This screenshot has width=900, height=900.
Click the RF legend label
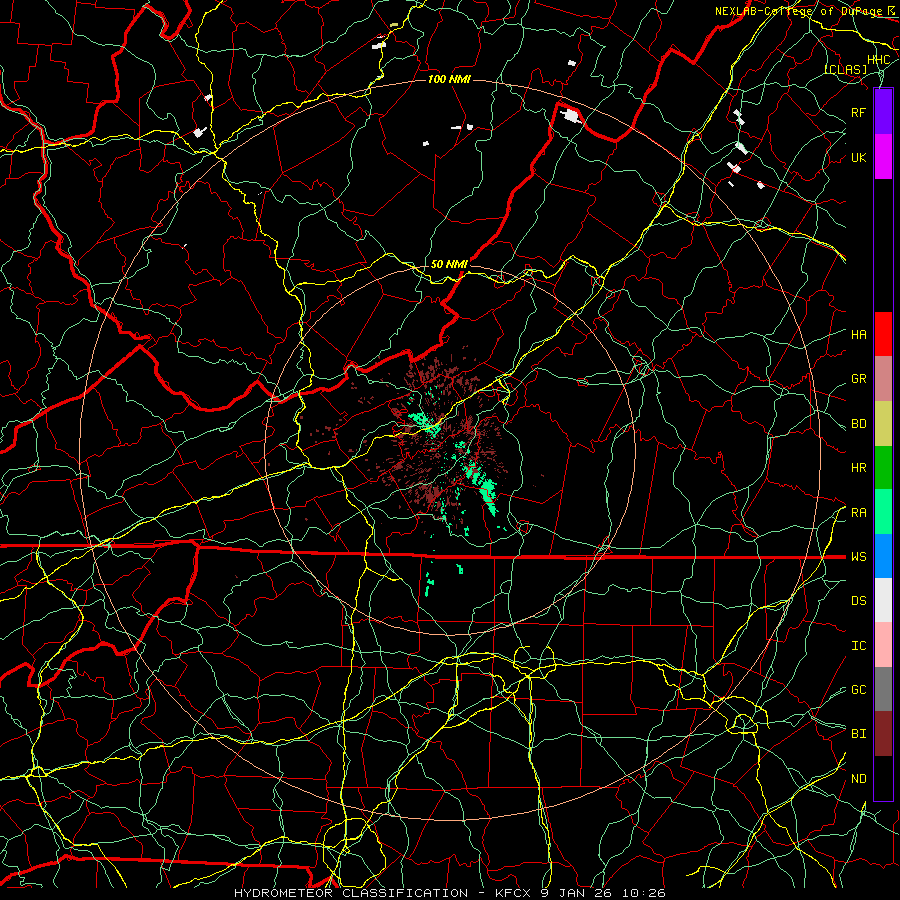858,112
